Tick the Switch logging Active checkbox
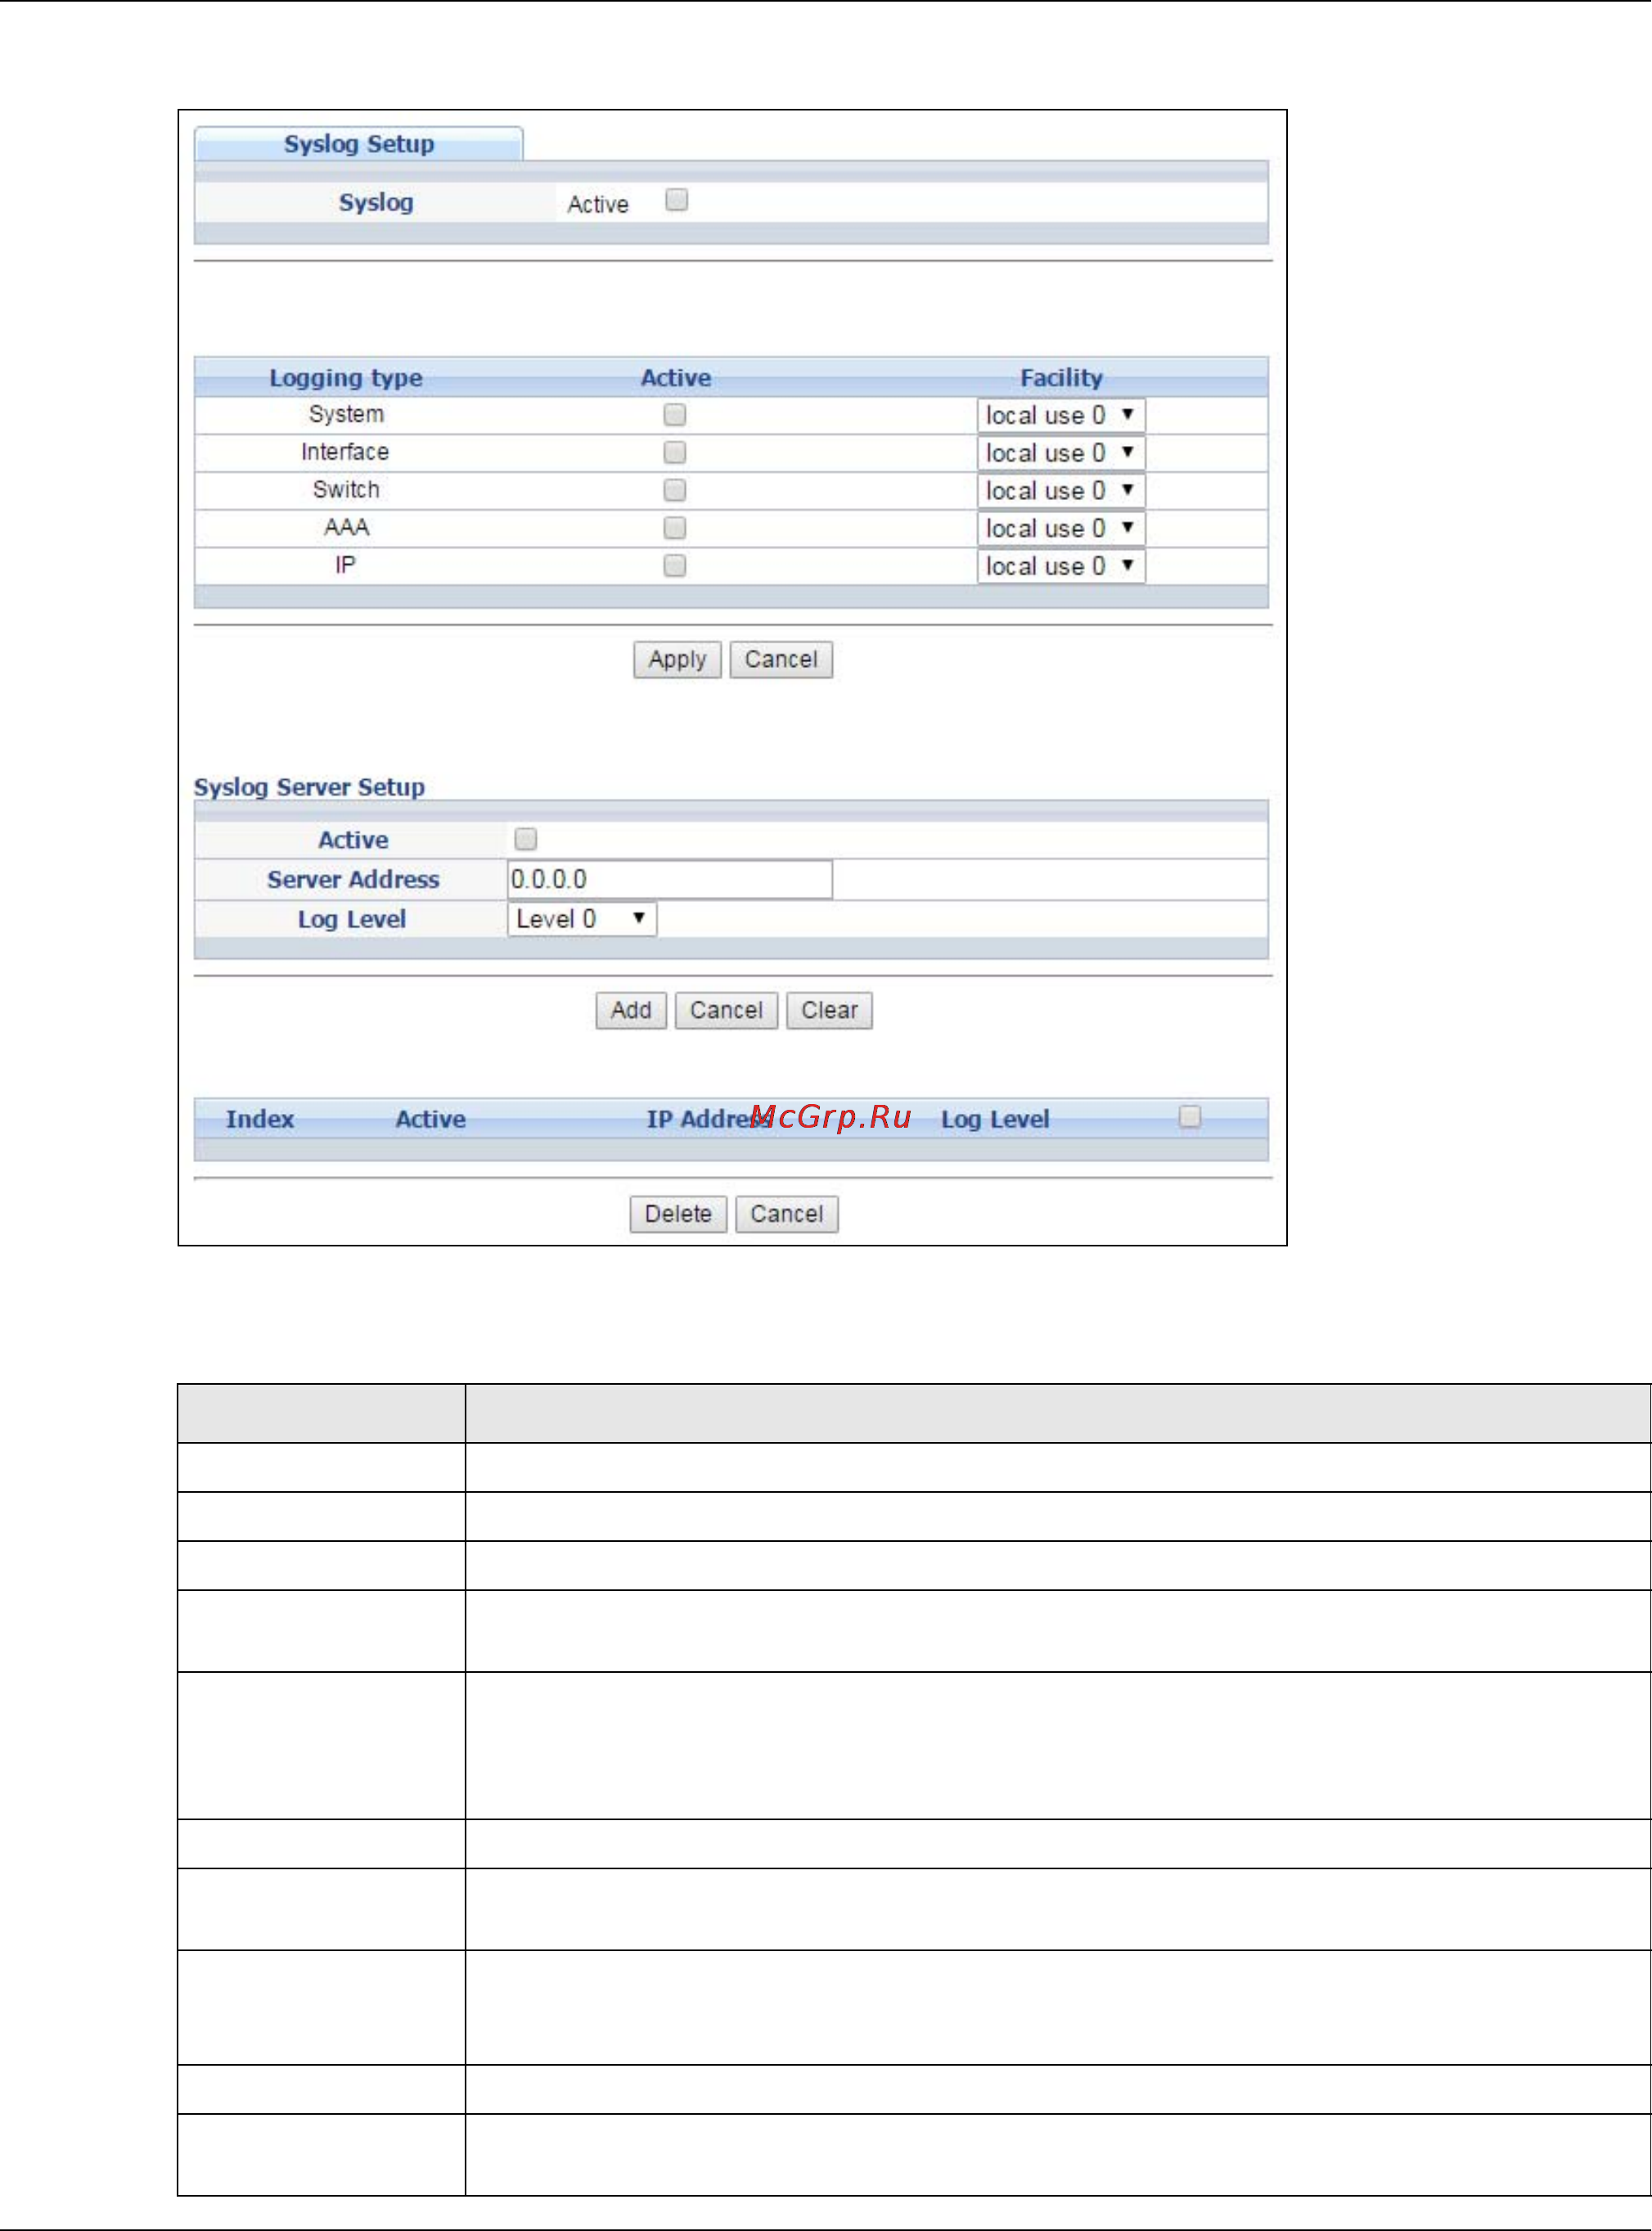The height and width of the screenshot is (2231, 1652). coord(675,490)
